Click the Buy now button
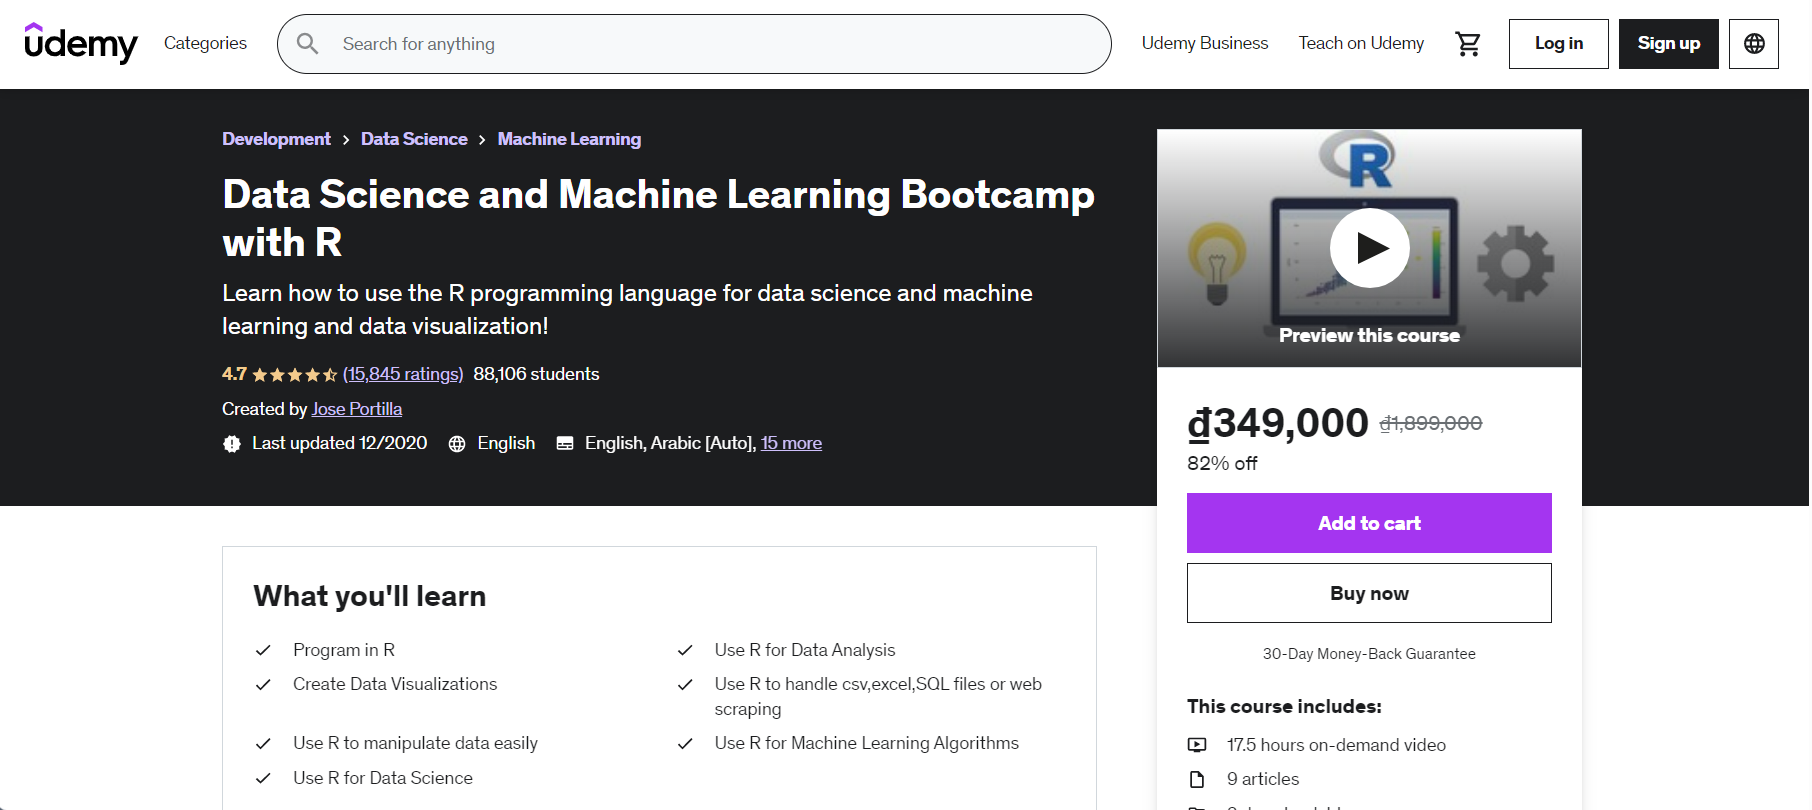This screenshot has height=810, width=1812. [1369, 593]
